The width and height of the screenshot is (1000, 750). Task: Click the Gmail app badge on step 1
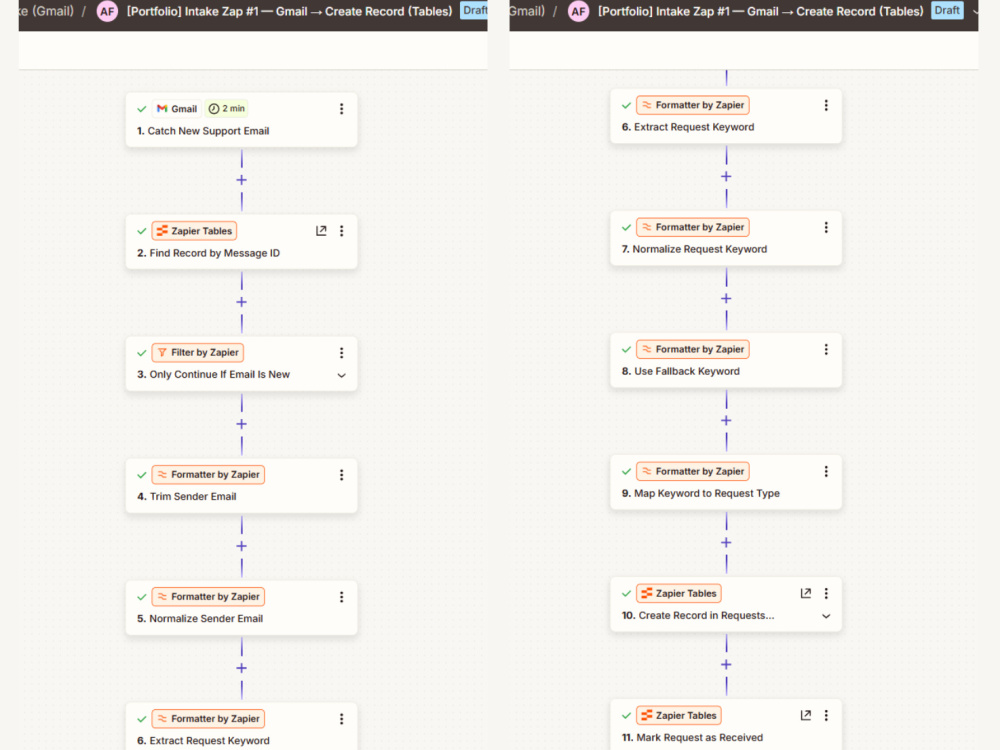coord(177,109)
